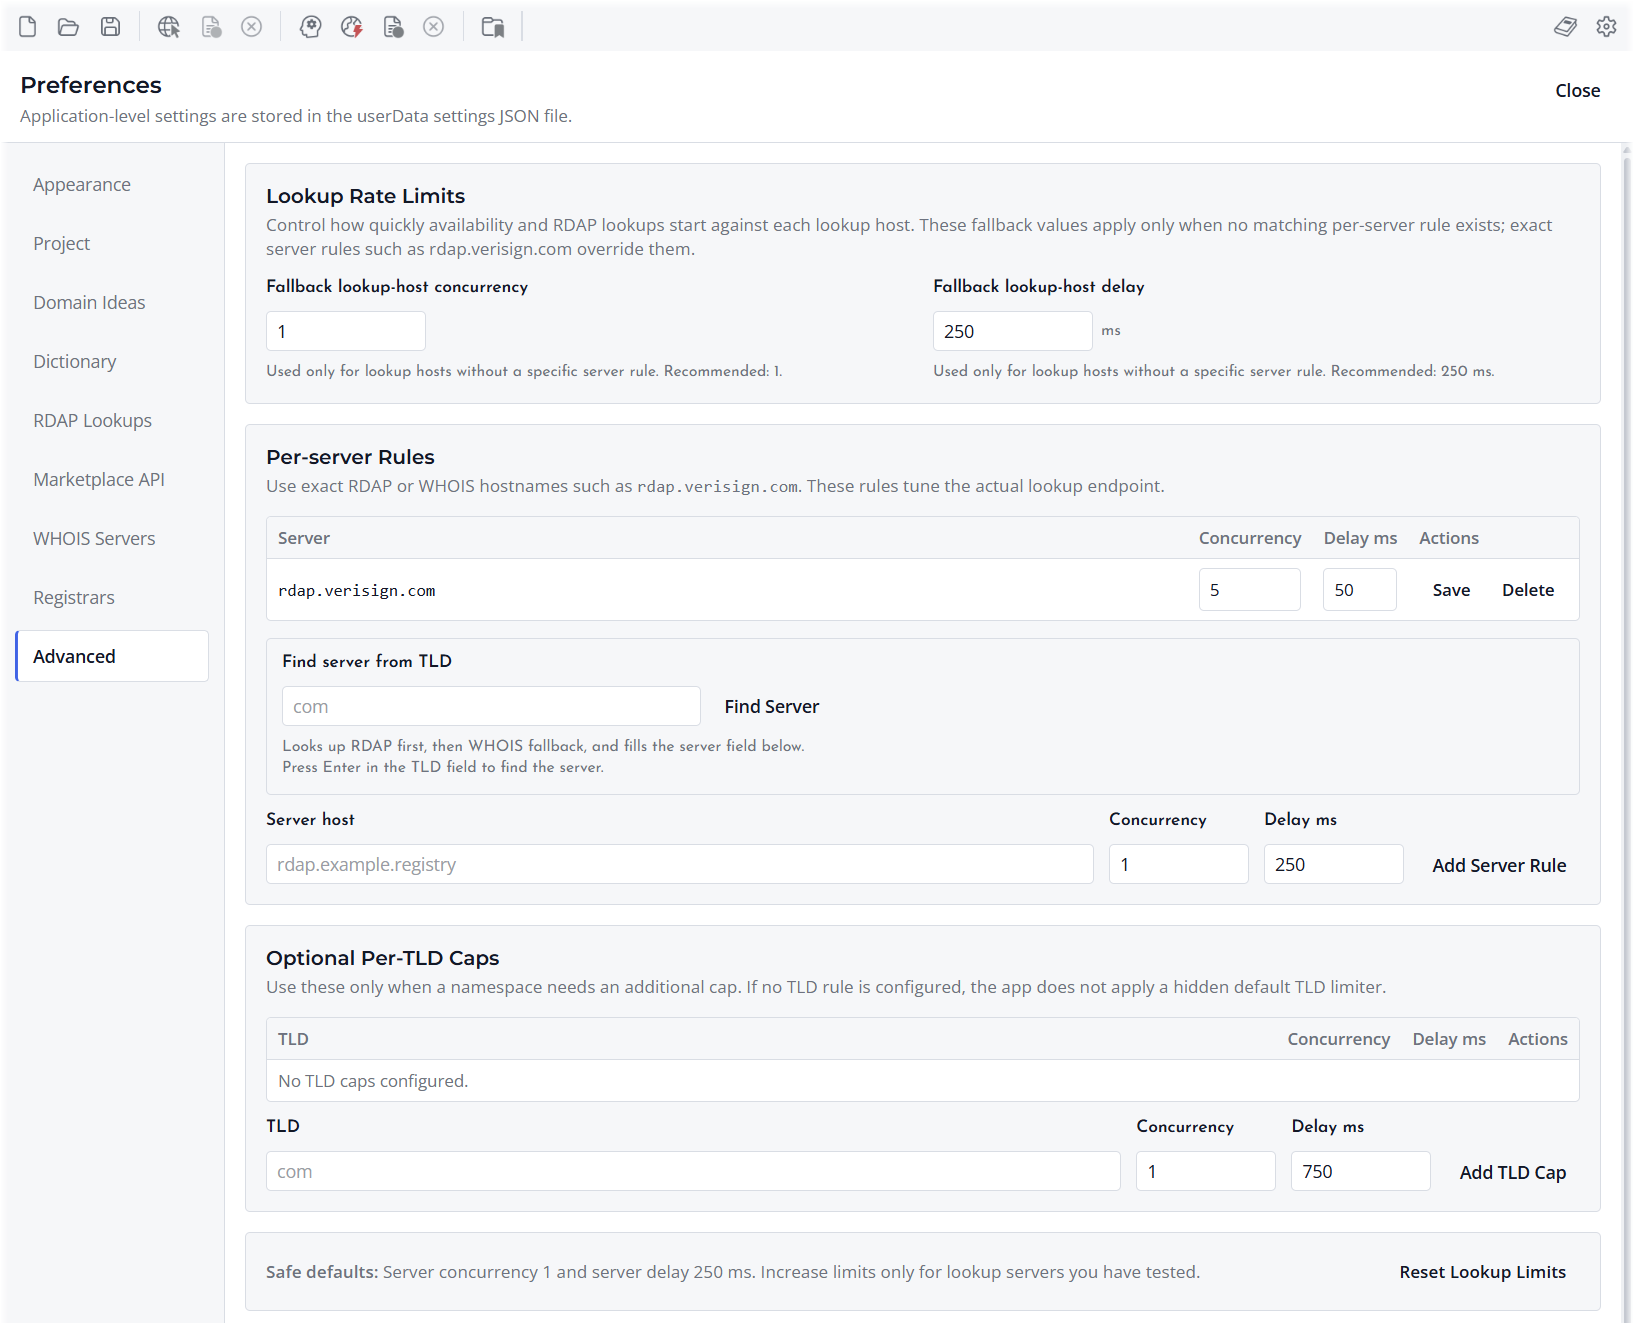Click the Safe defaults note text
The height and width of the screenshot is (1323, 1633).
click(733, 1272)
